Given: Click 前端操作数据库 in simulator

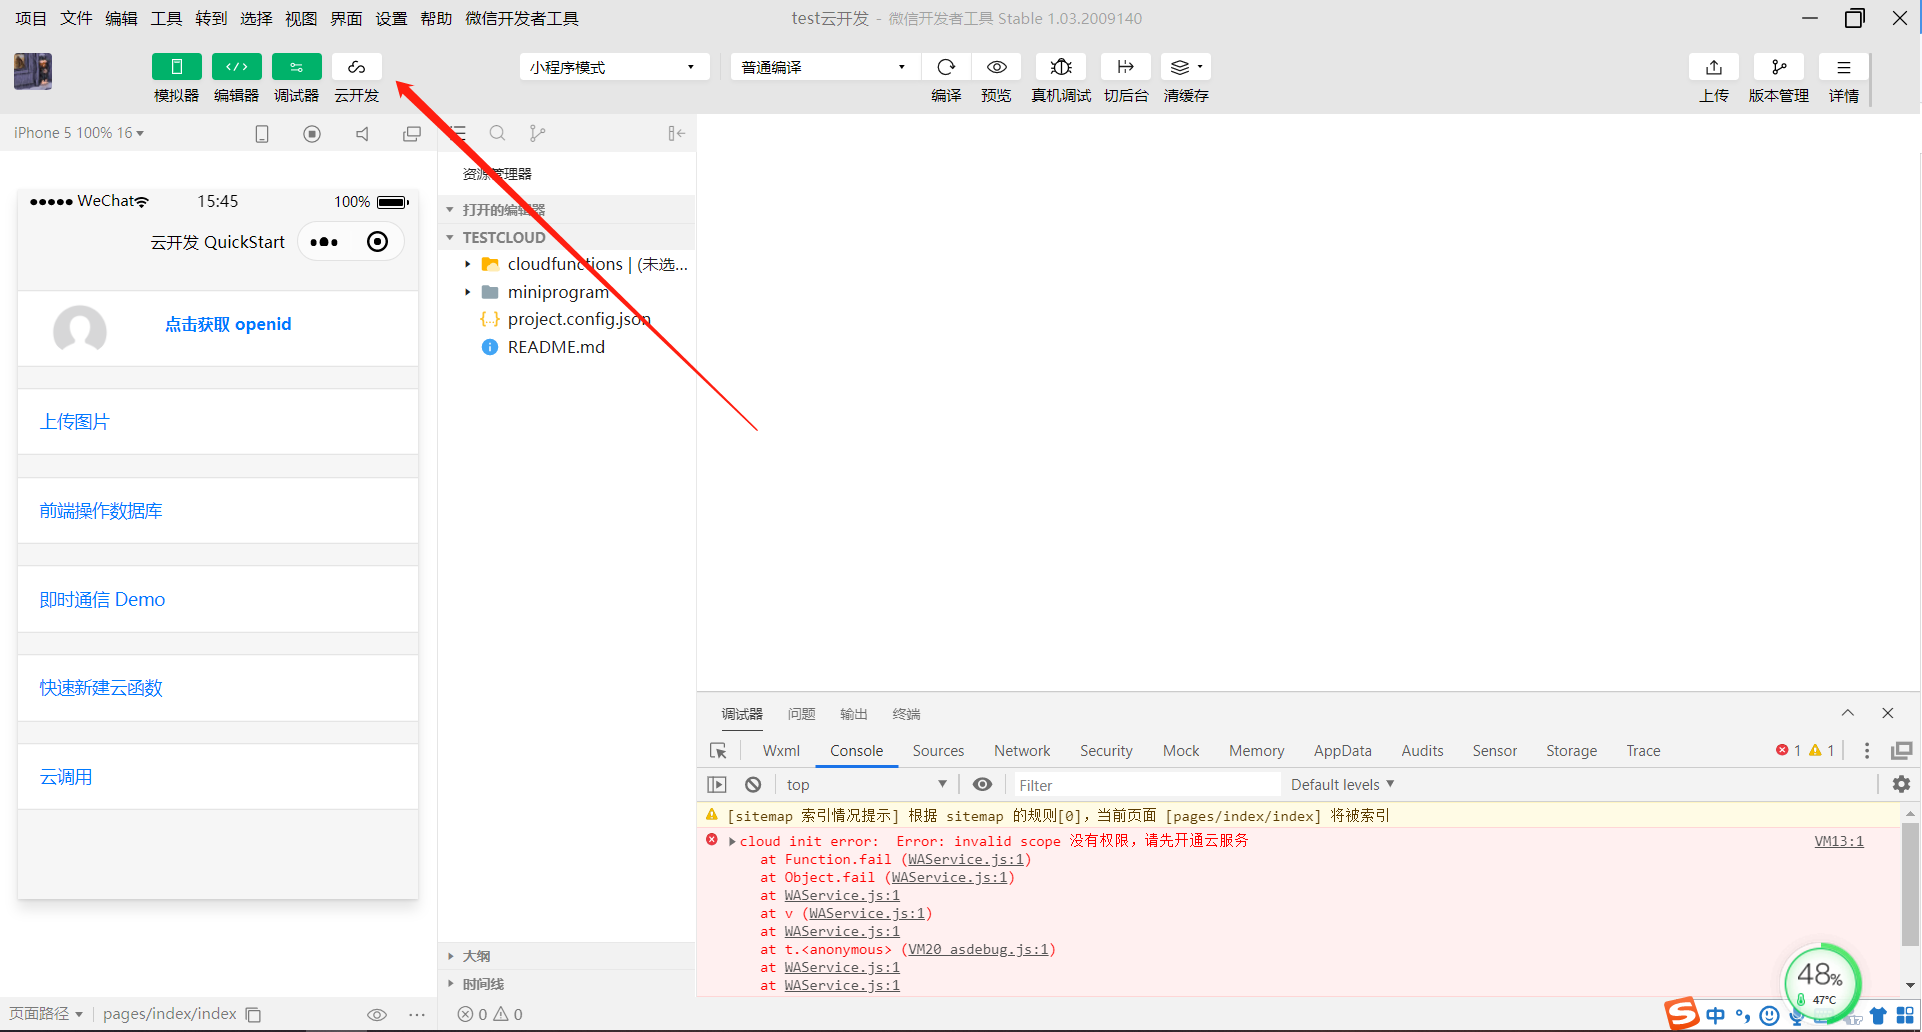Looking at the screenshot, I should [x=101, y=511].
